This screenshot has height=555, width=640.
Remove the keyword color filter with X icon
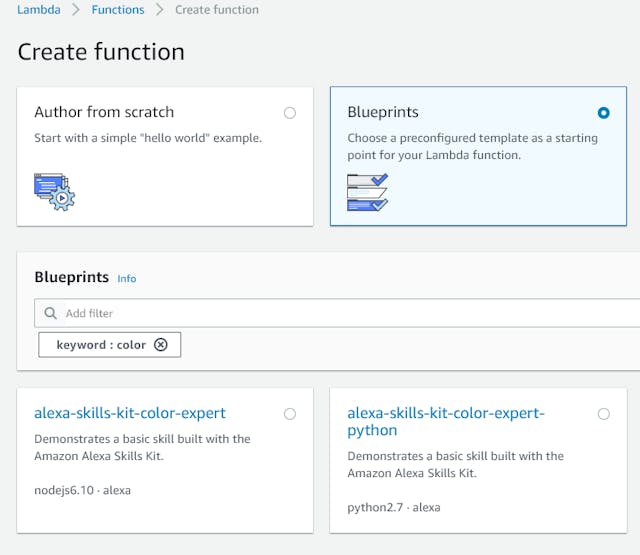tap(161, 345)
